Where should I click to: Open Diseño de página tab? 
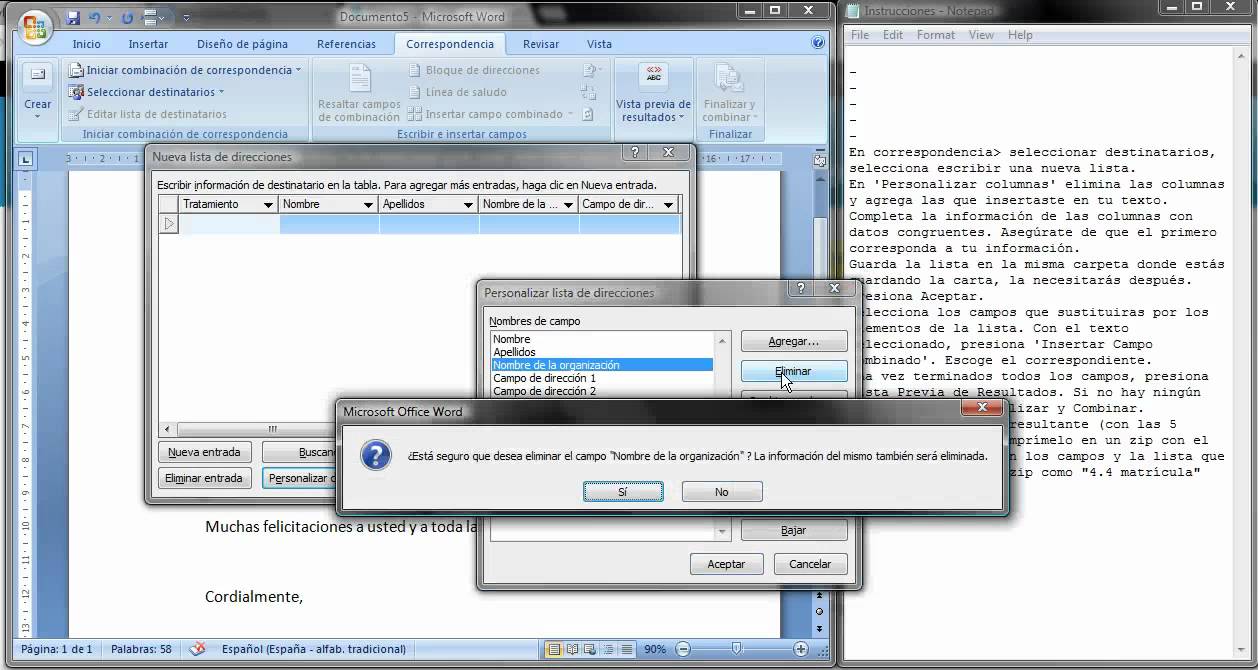242,44
